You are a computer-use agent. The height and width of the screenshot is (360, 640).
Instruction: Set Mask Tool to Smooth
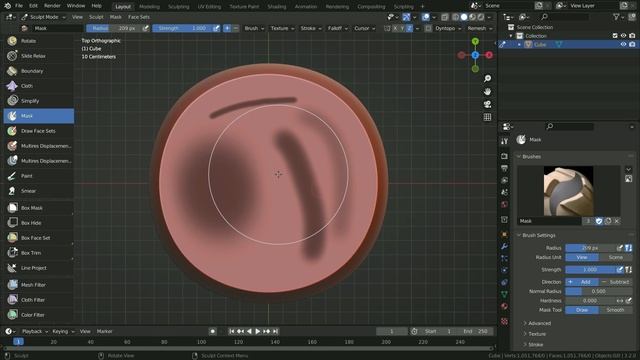[x=616, y=310]
